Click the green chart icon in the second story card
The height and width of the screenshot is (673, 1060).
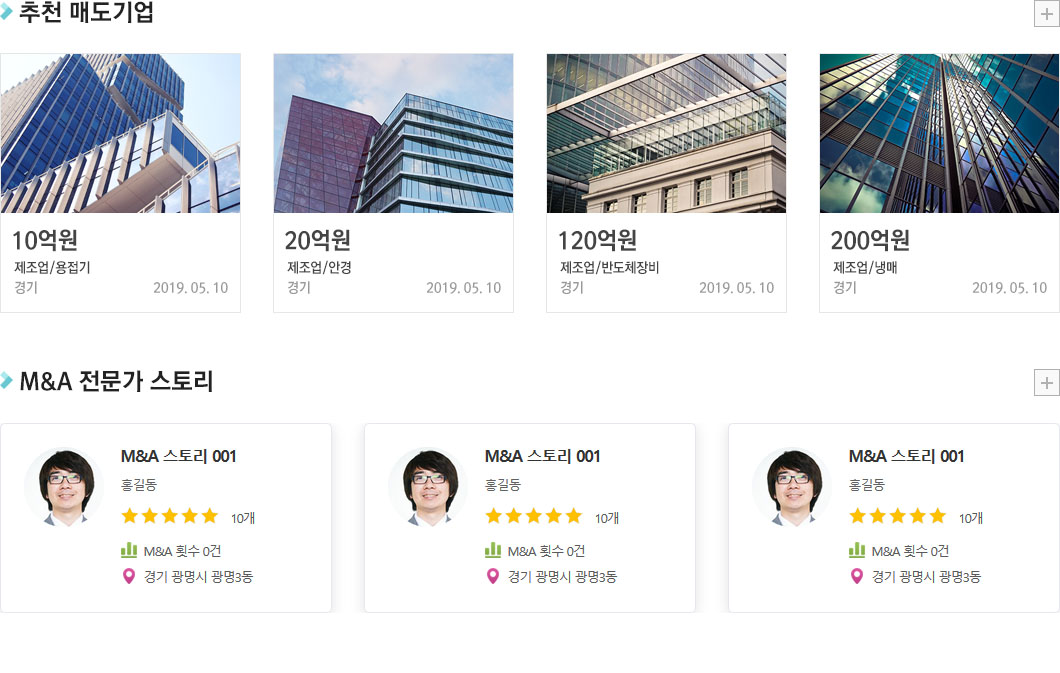tap(493, 550)
